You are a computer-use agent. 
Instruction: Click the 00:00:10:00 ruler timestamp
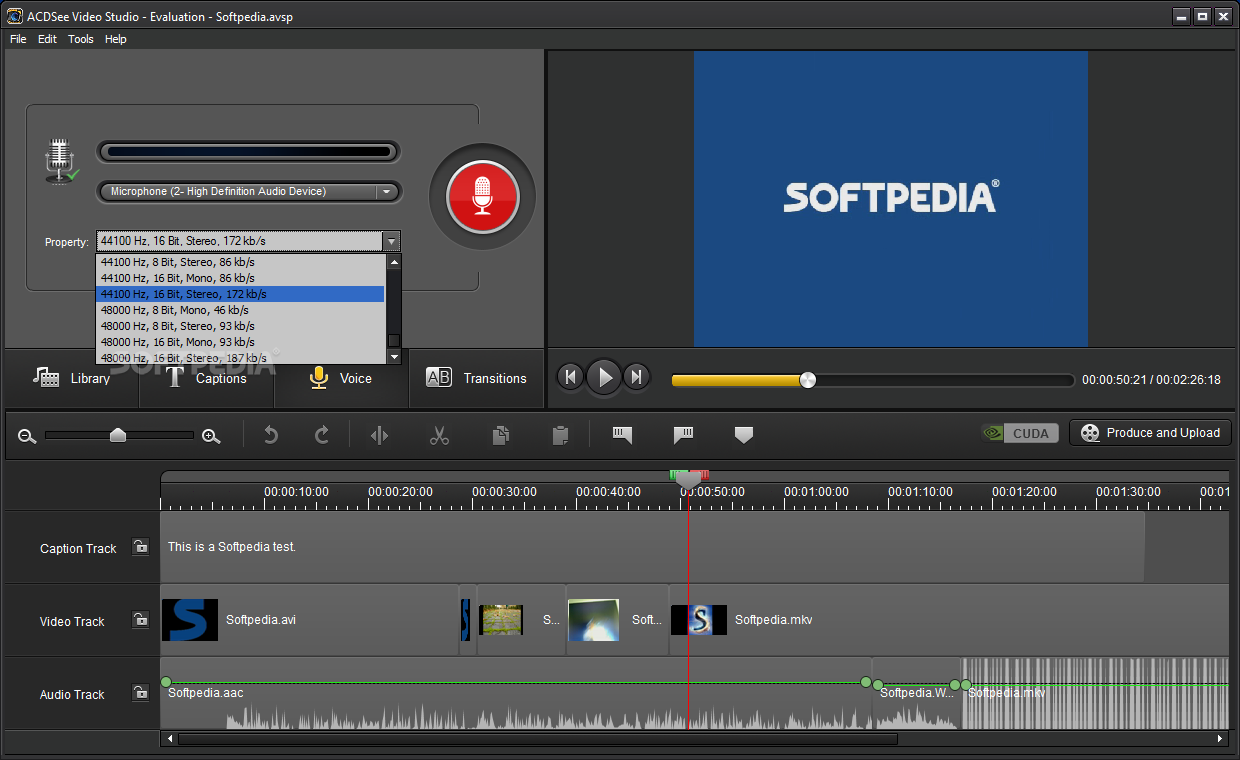(296, 492)
